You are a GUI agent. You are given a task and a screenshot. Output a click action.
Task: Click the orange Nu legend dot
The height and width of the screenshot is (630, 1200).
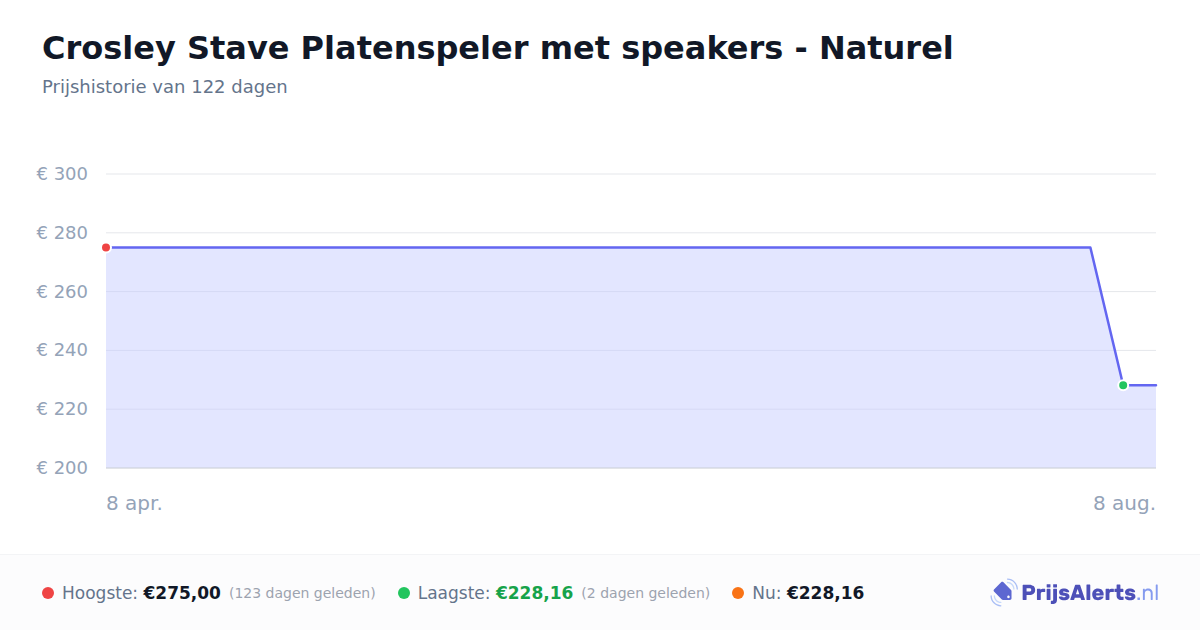(738, 593)
